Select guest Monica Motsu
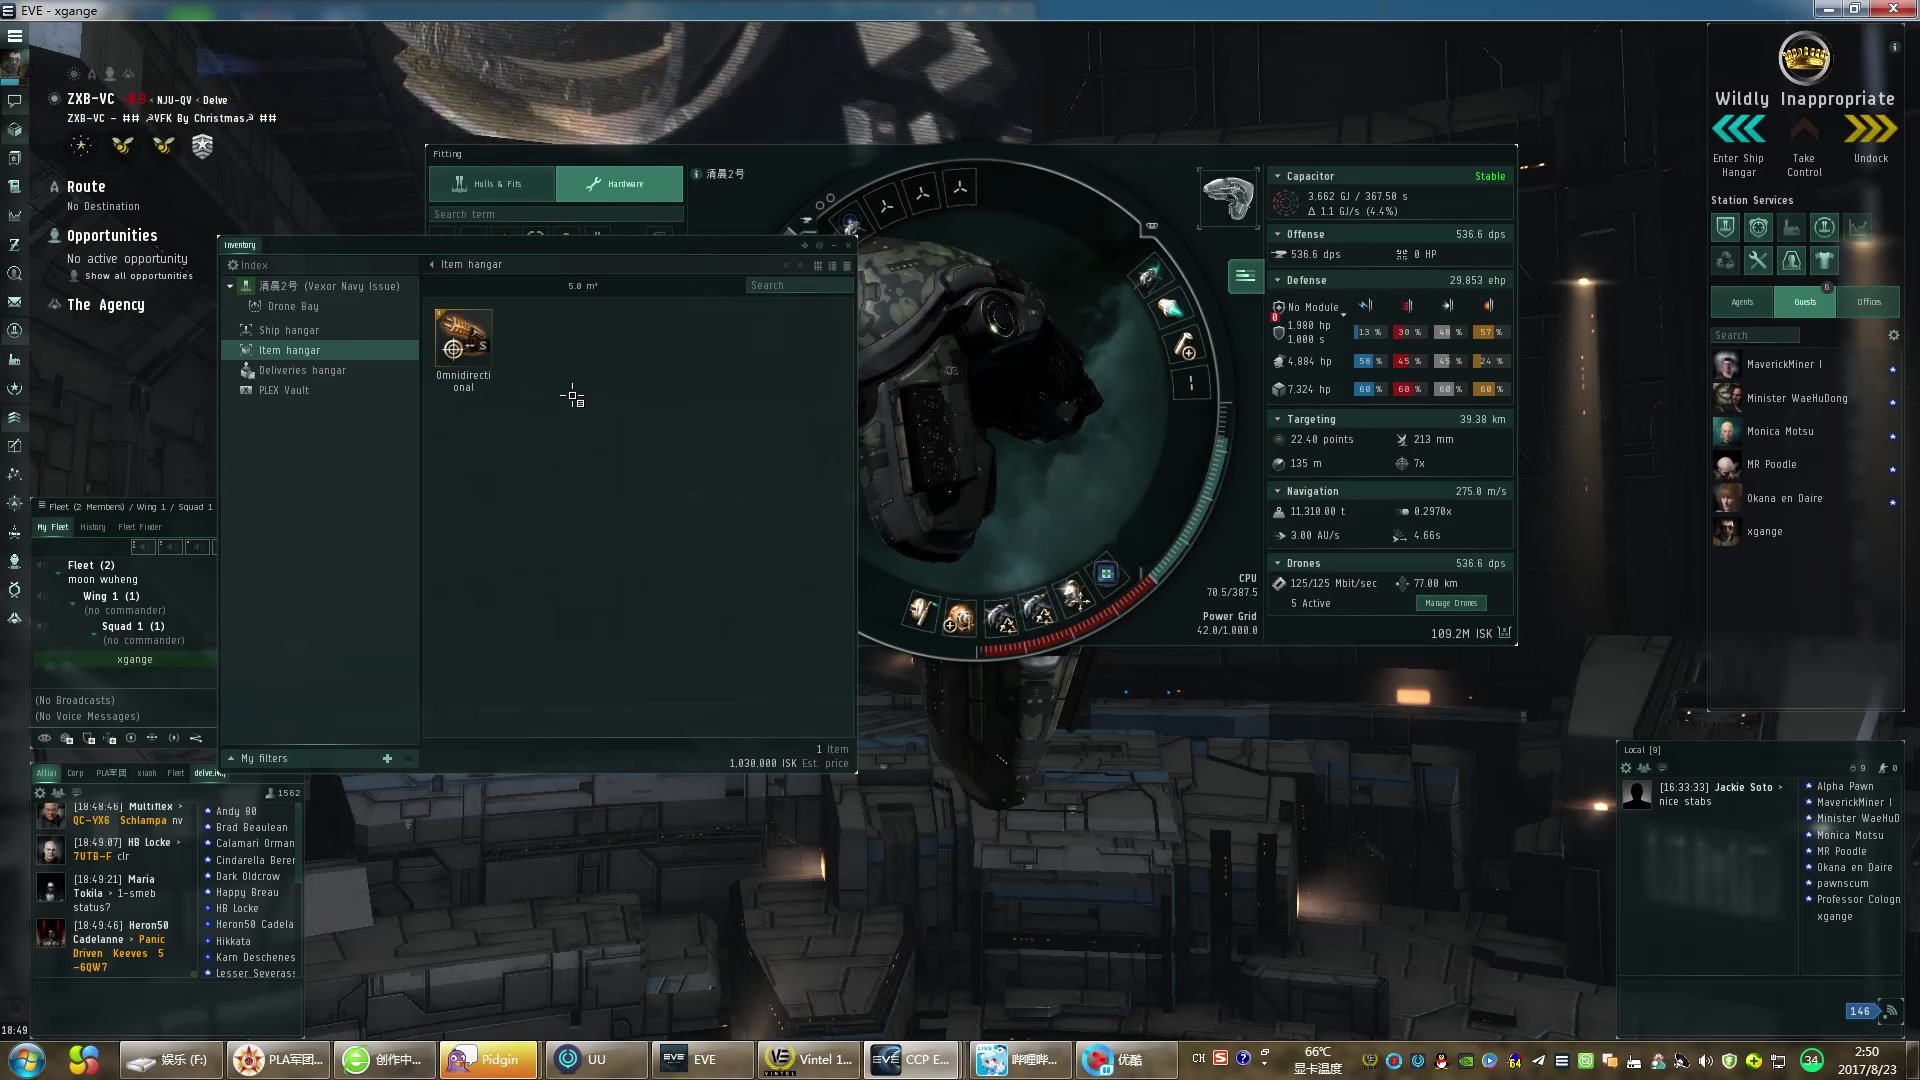The image size is (1920, 1080). pos(1805,432)
